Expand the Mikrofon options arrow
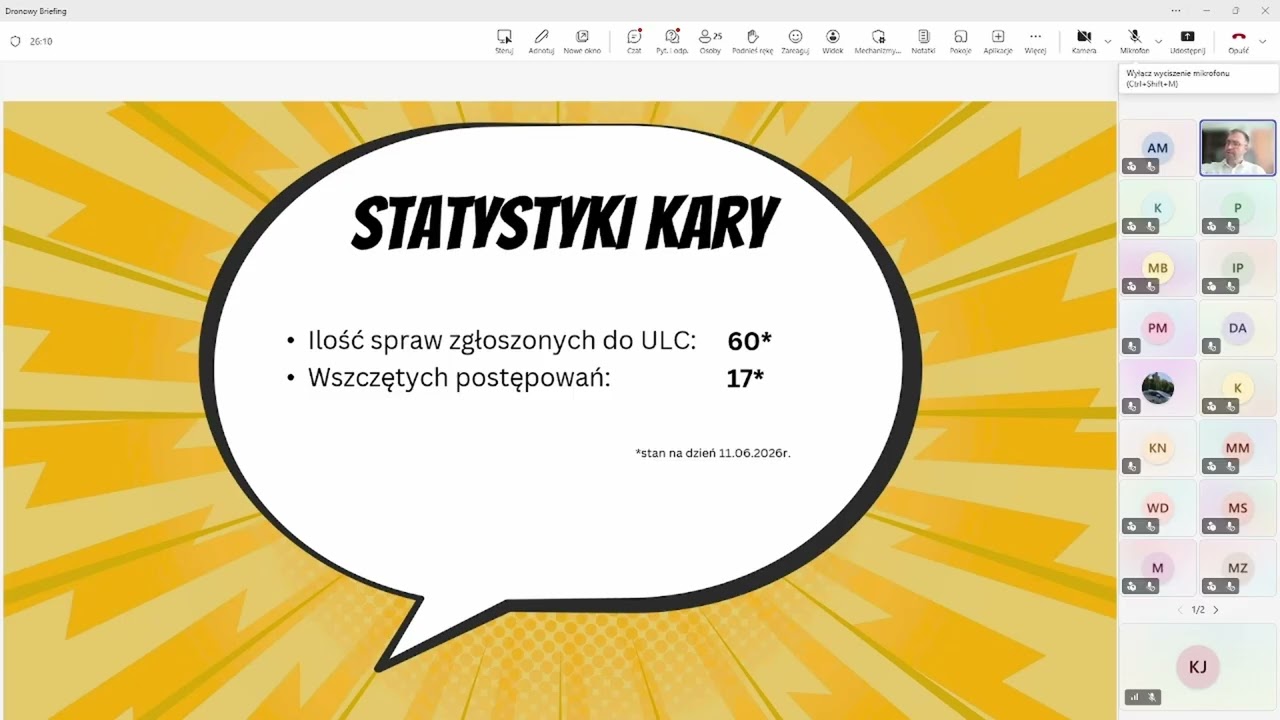1280x720 pixels. click(x=1158, y=41)
